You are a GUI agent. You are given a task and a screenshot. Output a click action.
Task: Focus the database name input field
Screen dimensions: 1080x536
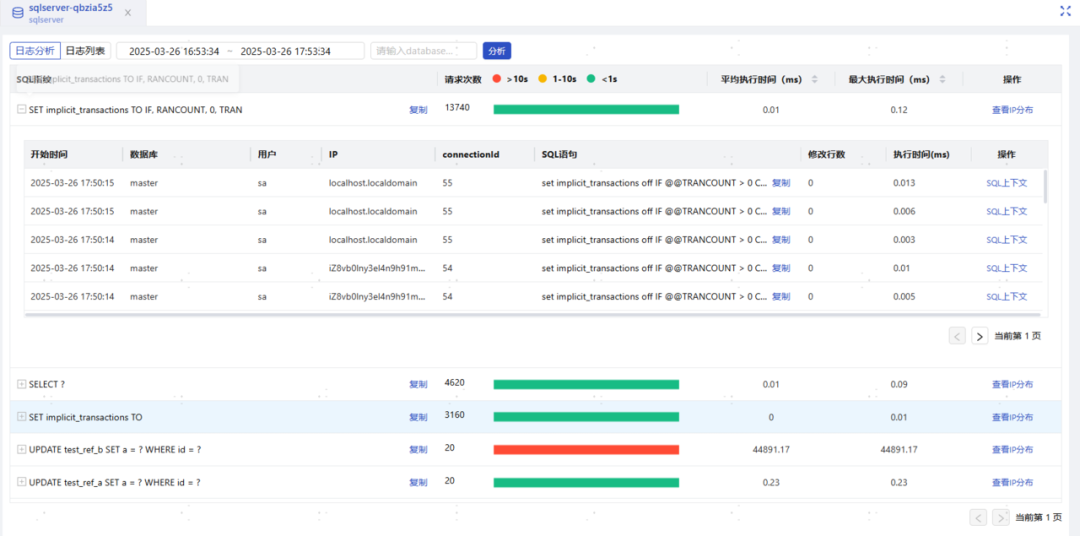[424, 51]
